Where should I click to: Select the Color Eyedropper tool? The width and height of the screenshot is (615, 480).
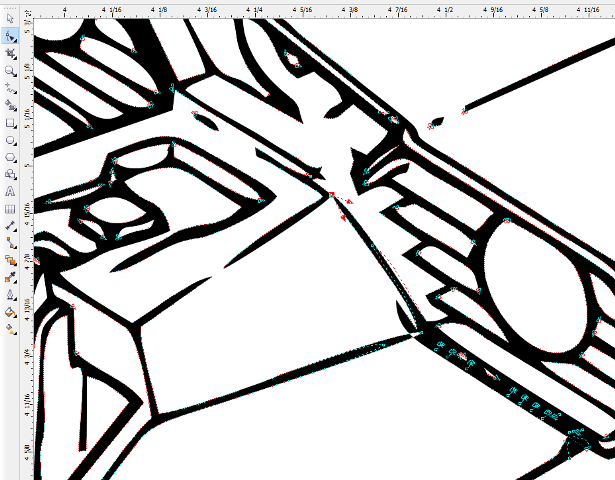point(10,278)
